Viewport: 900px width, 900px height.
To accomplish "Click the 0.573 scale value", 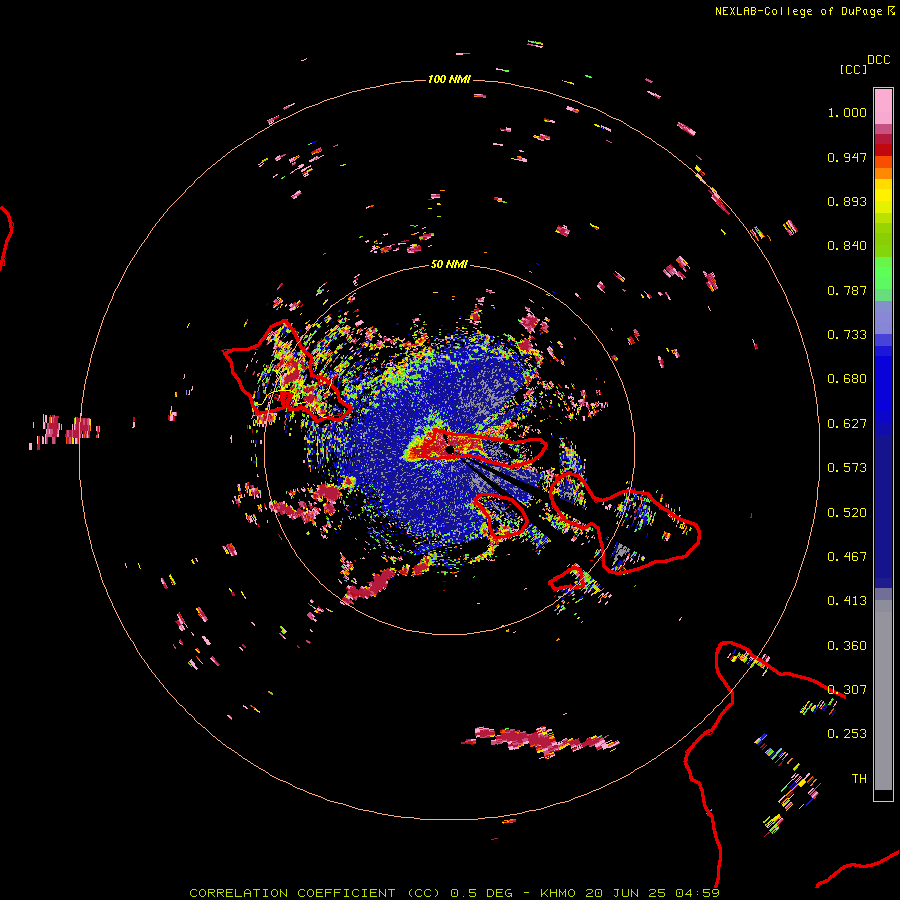I will [x=847, y=468].
